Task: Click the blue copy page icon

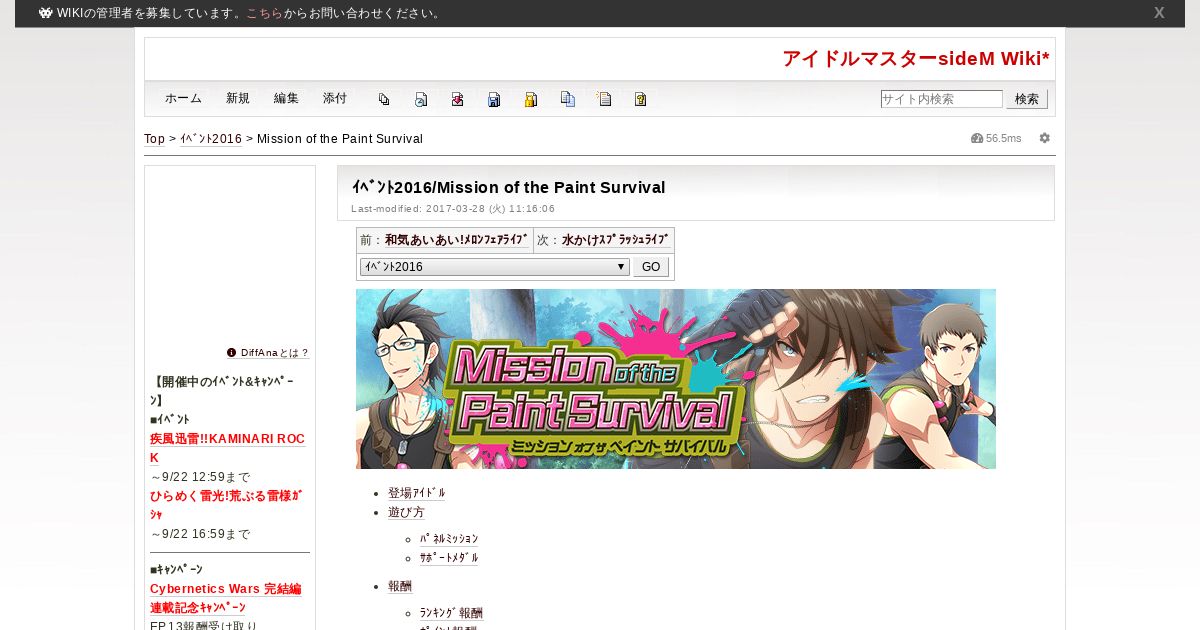Action: (x=568, y=99)
